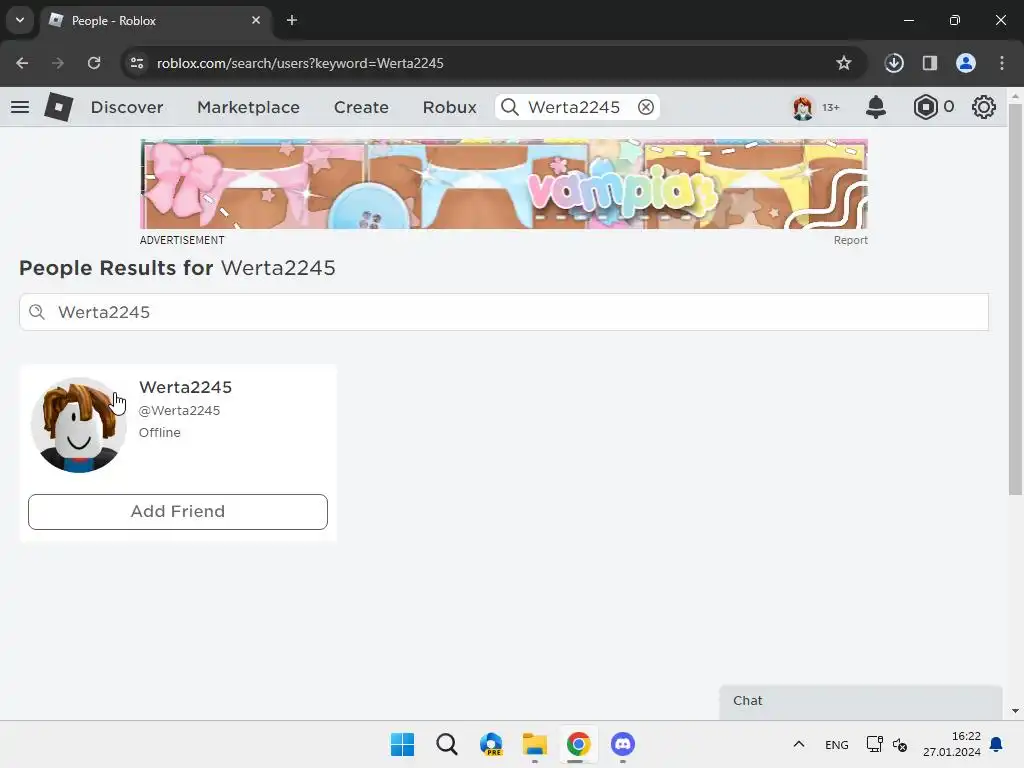This screenshot has width=1024, height=768.
Task: Bookmark this page with the star
Action: tap(844, 63)
